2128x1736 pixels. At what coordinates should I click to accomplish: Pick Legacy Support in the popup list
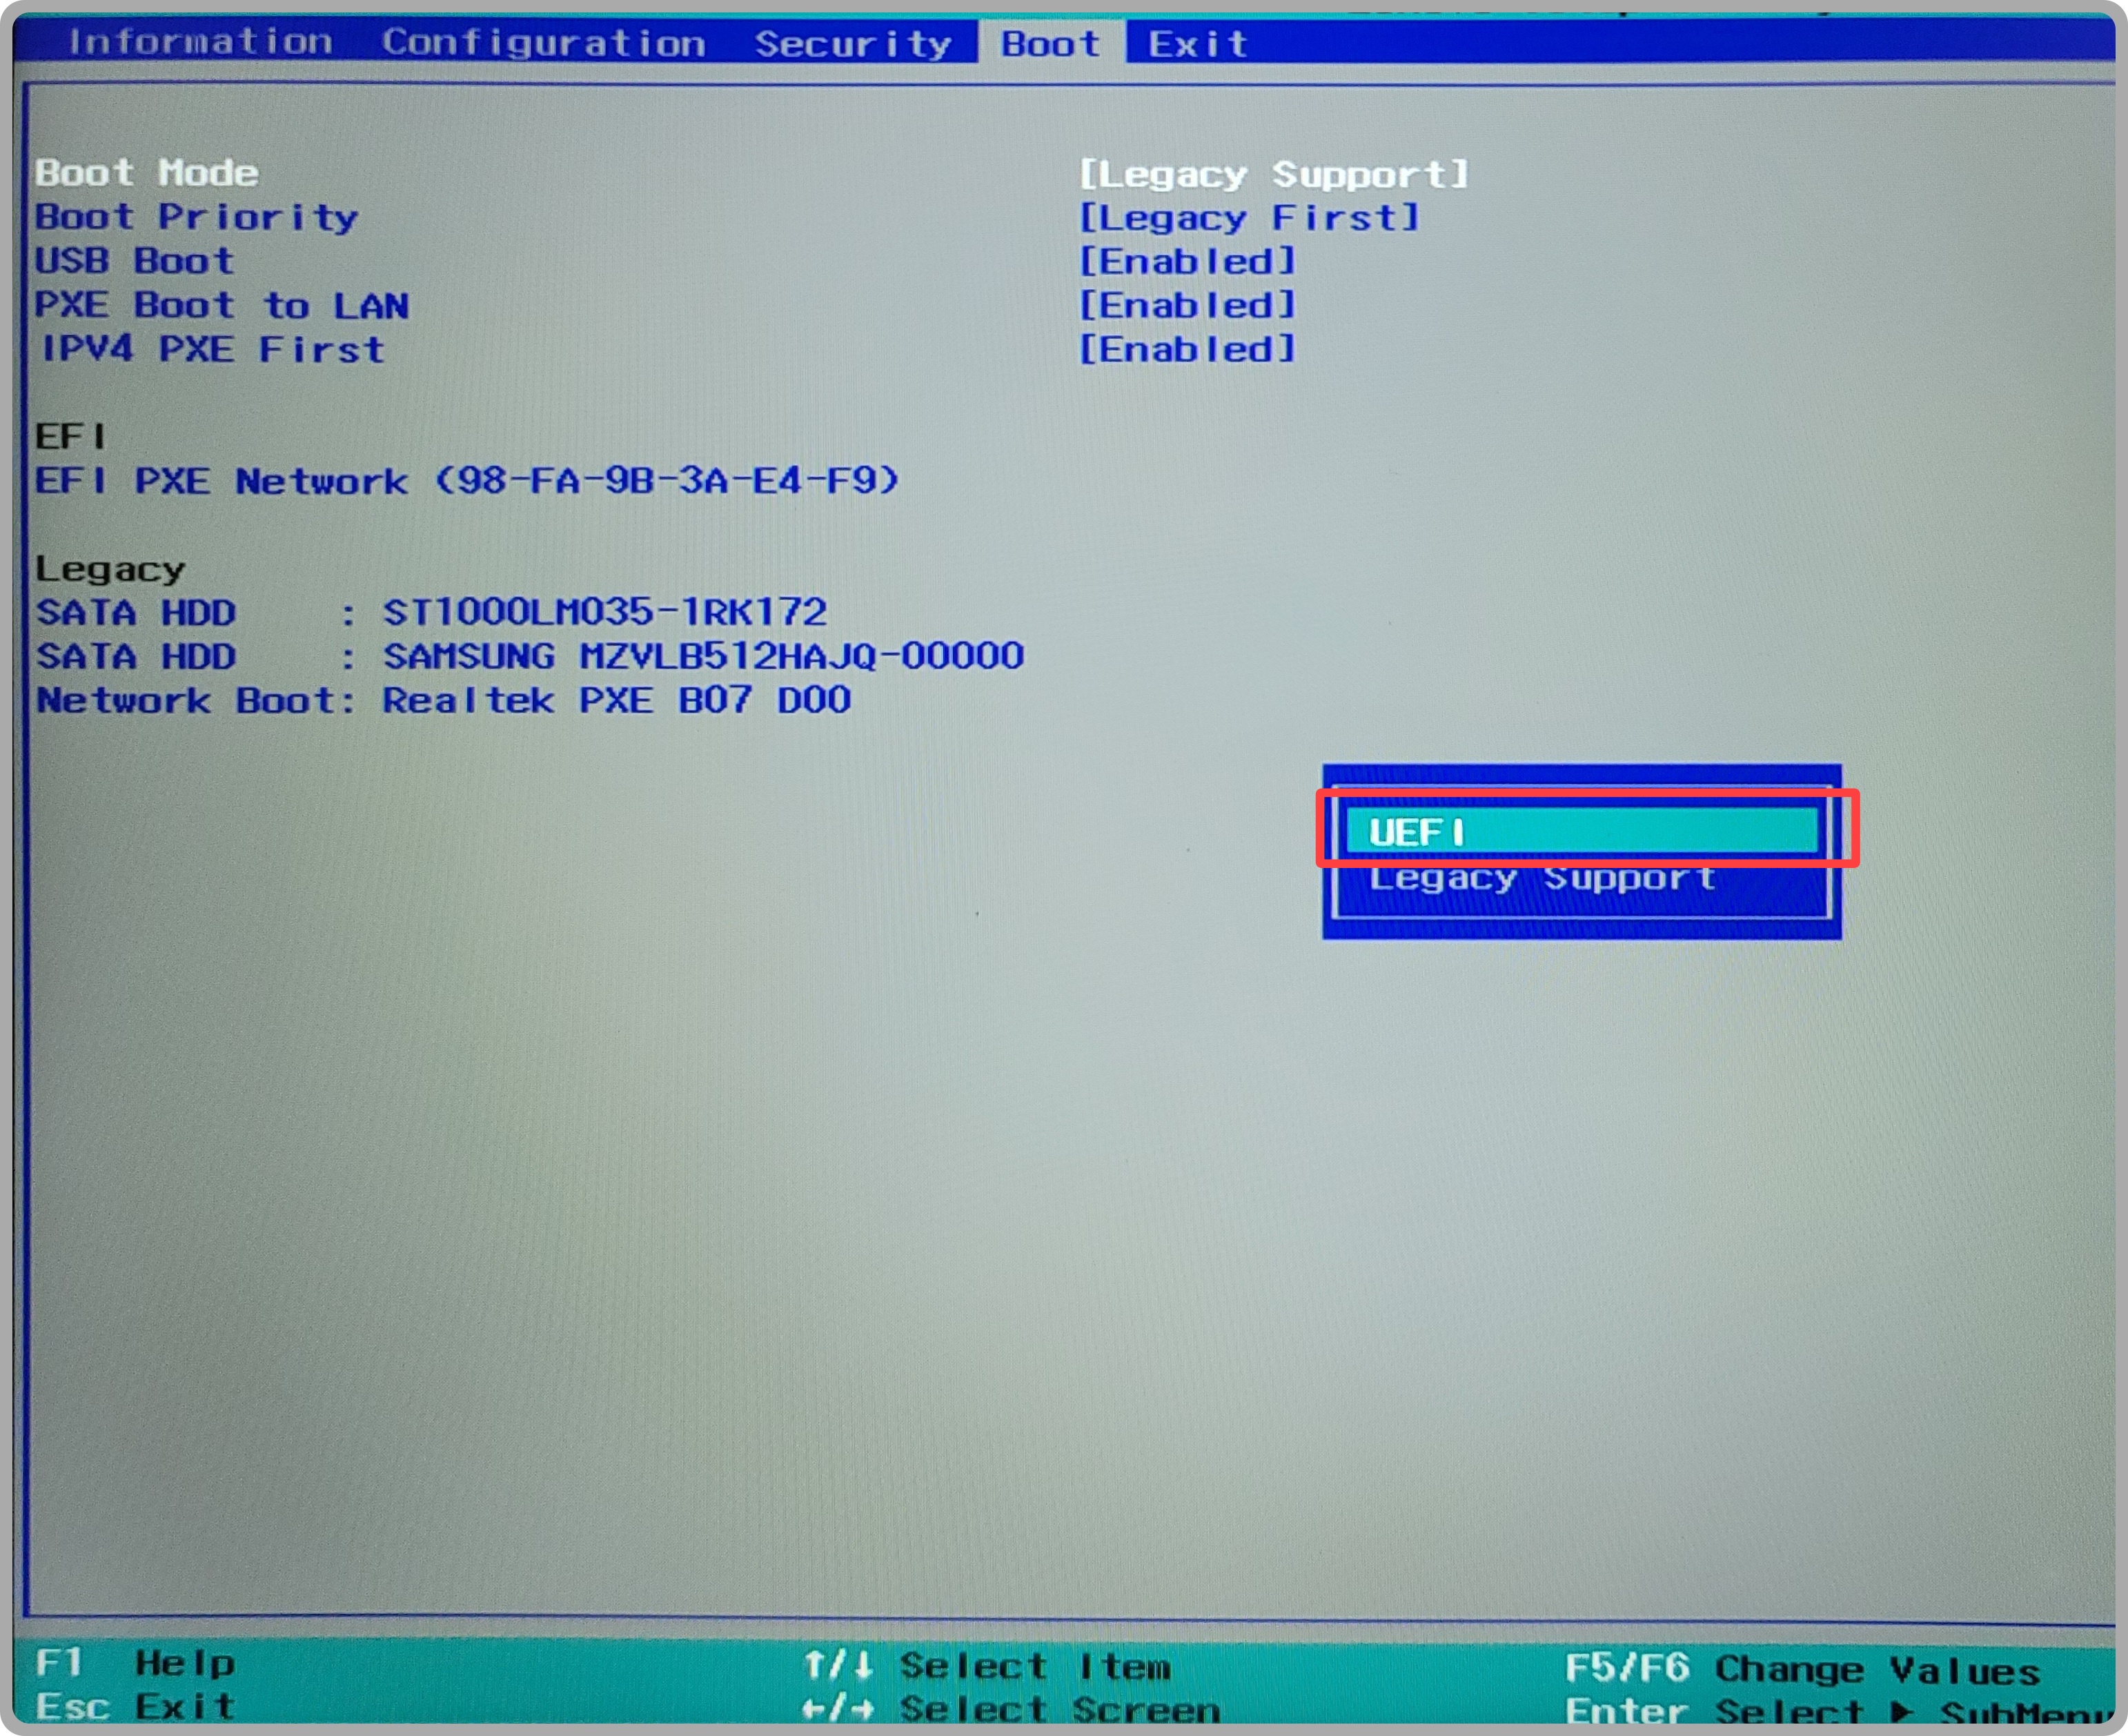pyautogui.click(x=1542, y=879)
